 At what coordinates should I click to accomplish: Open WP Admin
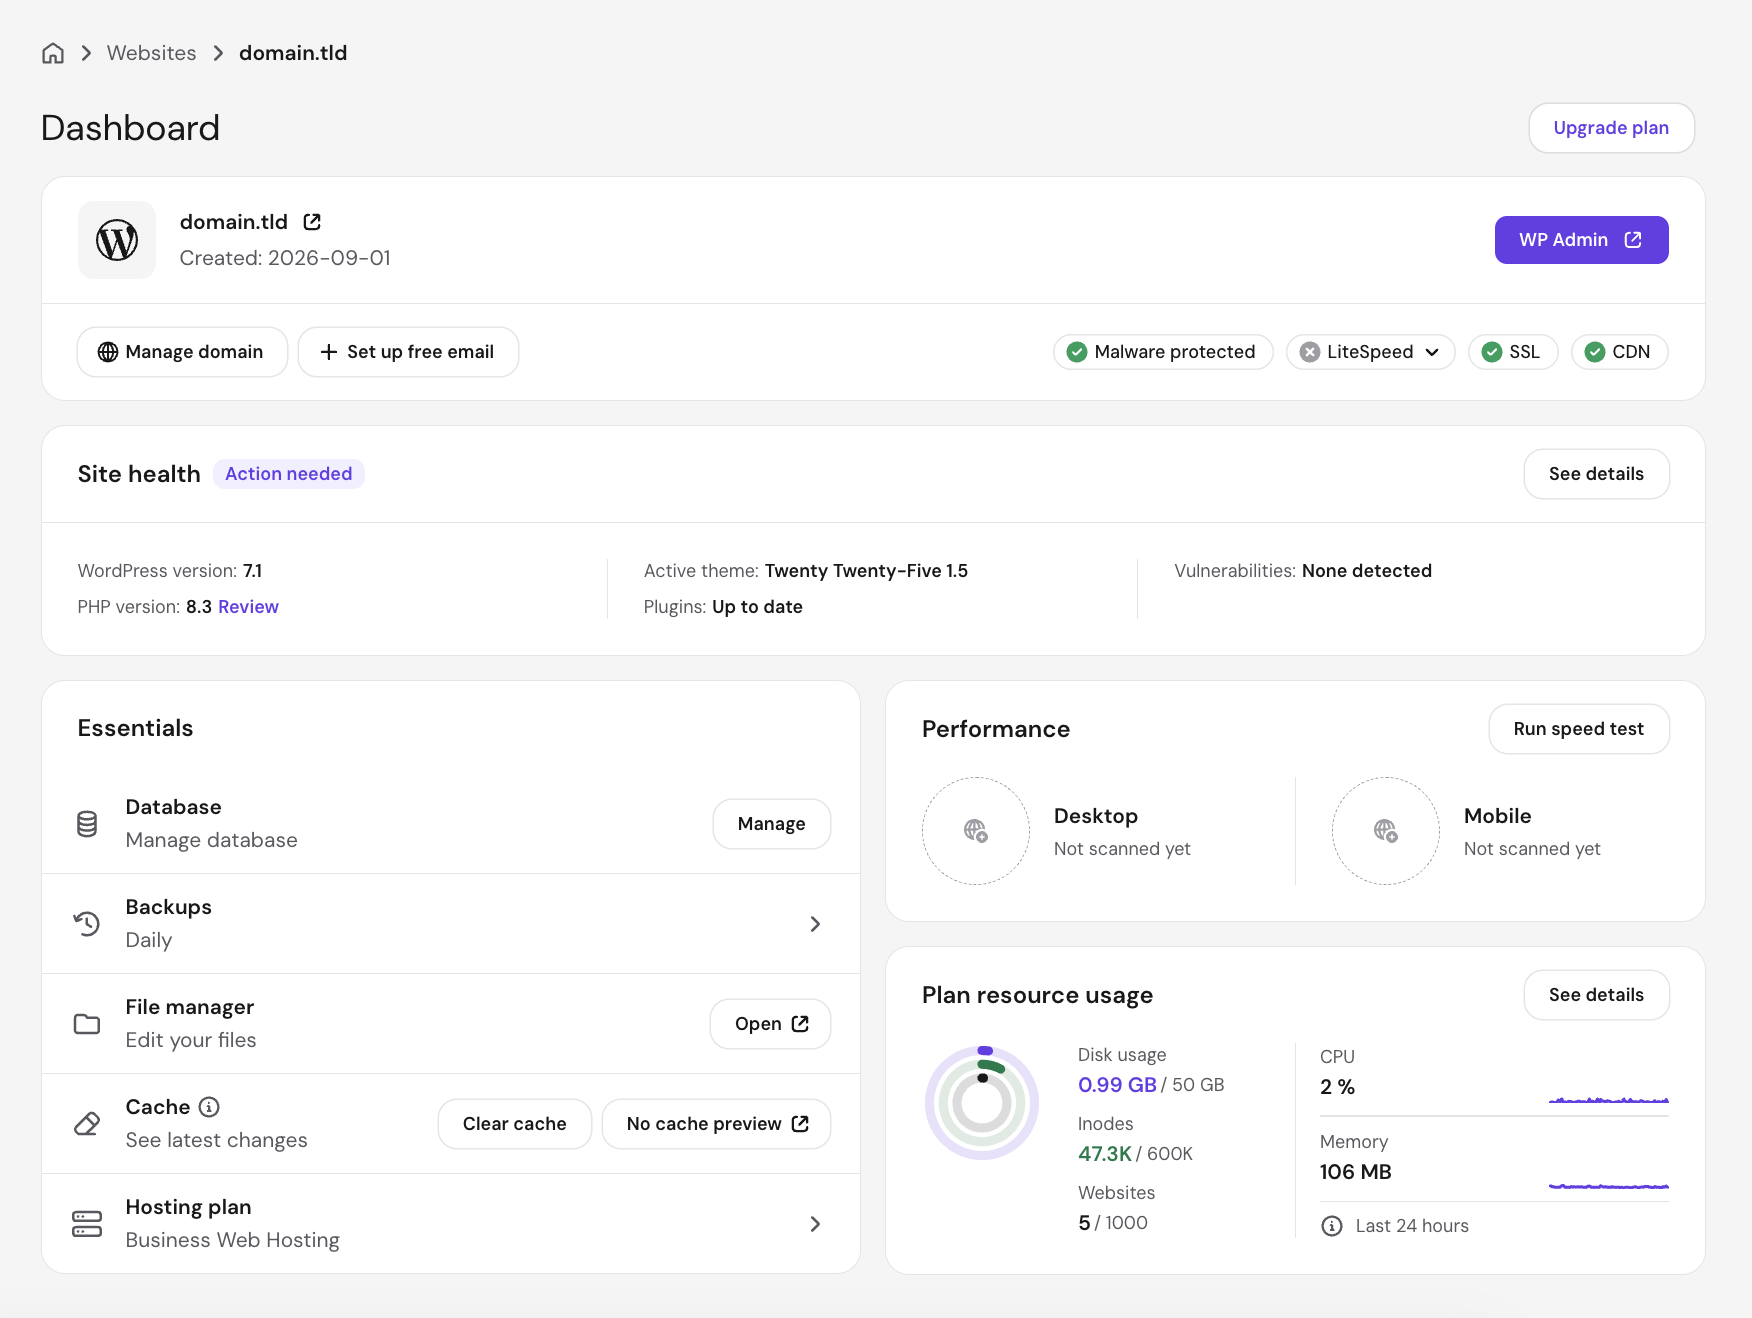[x=1581, y=240]
